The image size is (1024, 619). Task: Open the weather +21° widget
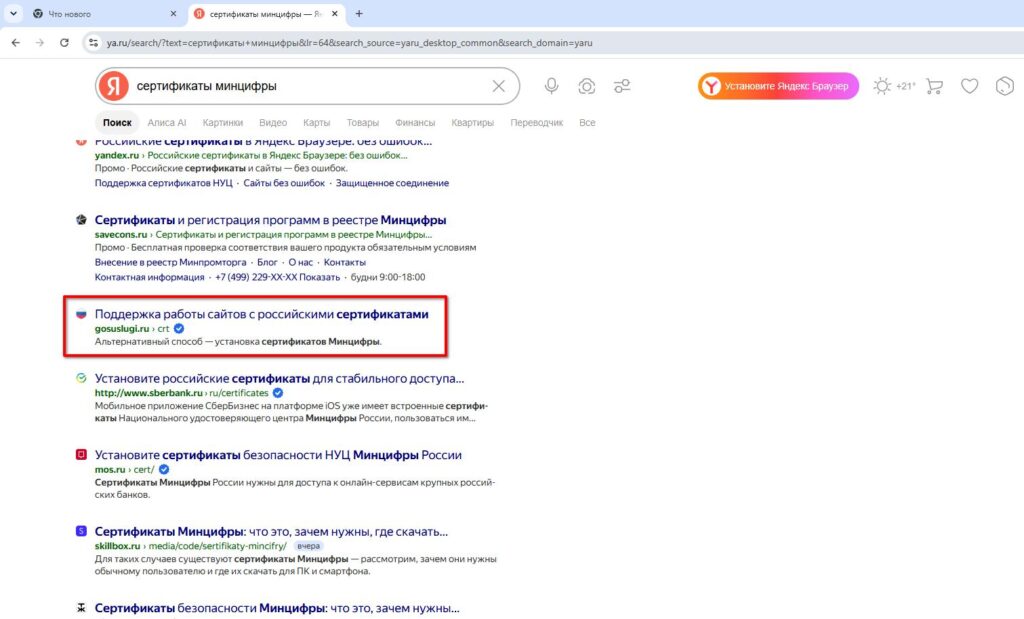point(894,86)
